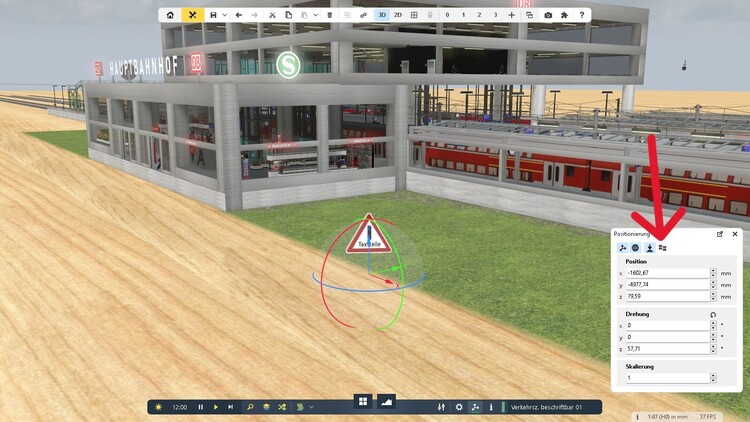Add a new camera with plus icon
The width and height of the screenshot is (750, 422).
pos(511,15)
